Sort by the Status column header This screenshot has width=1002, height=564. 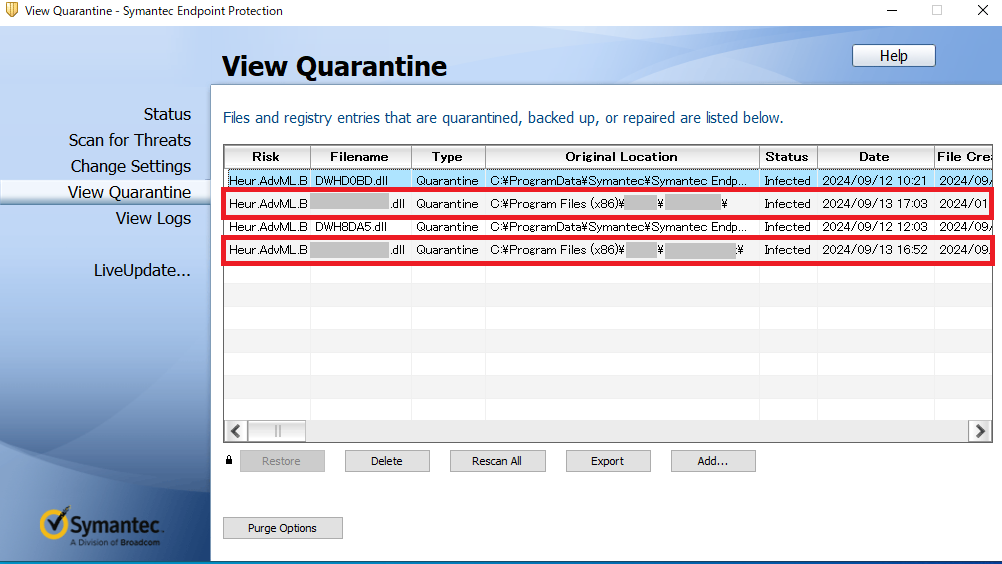point(787,157)
